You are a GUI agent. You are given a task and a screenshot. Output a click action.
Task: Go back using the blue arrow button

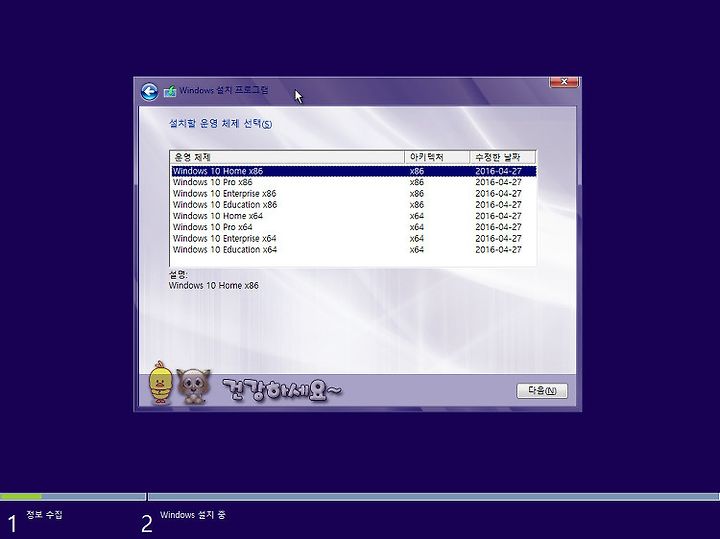click(149, 92)
